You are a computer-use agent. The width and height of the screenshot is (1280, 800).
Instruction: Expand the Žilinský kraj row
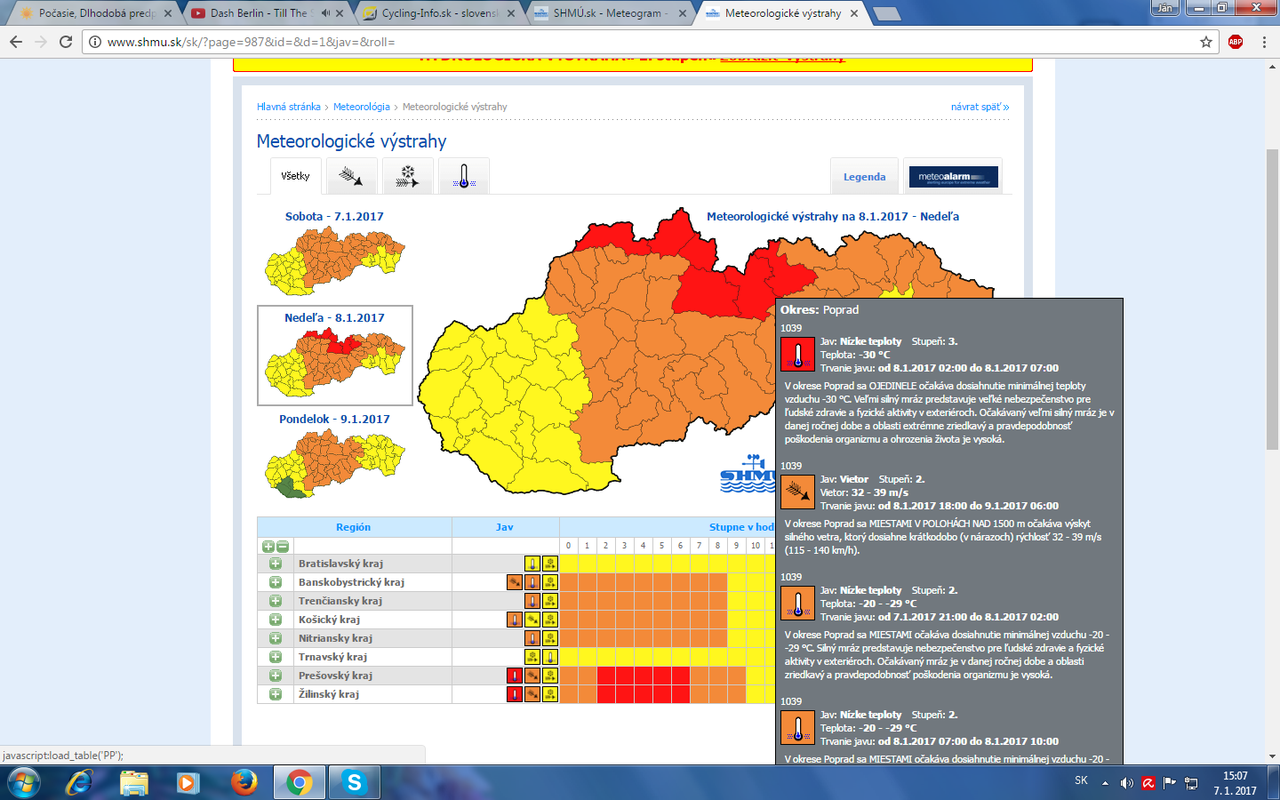click(x=275, y=694)
